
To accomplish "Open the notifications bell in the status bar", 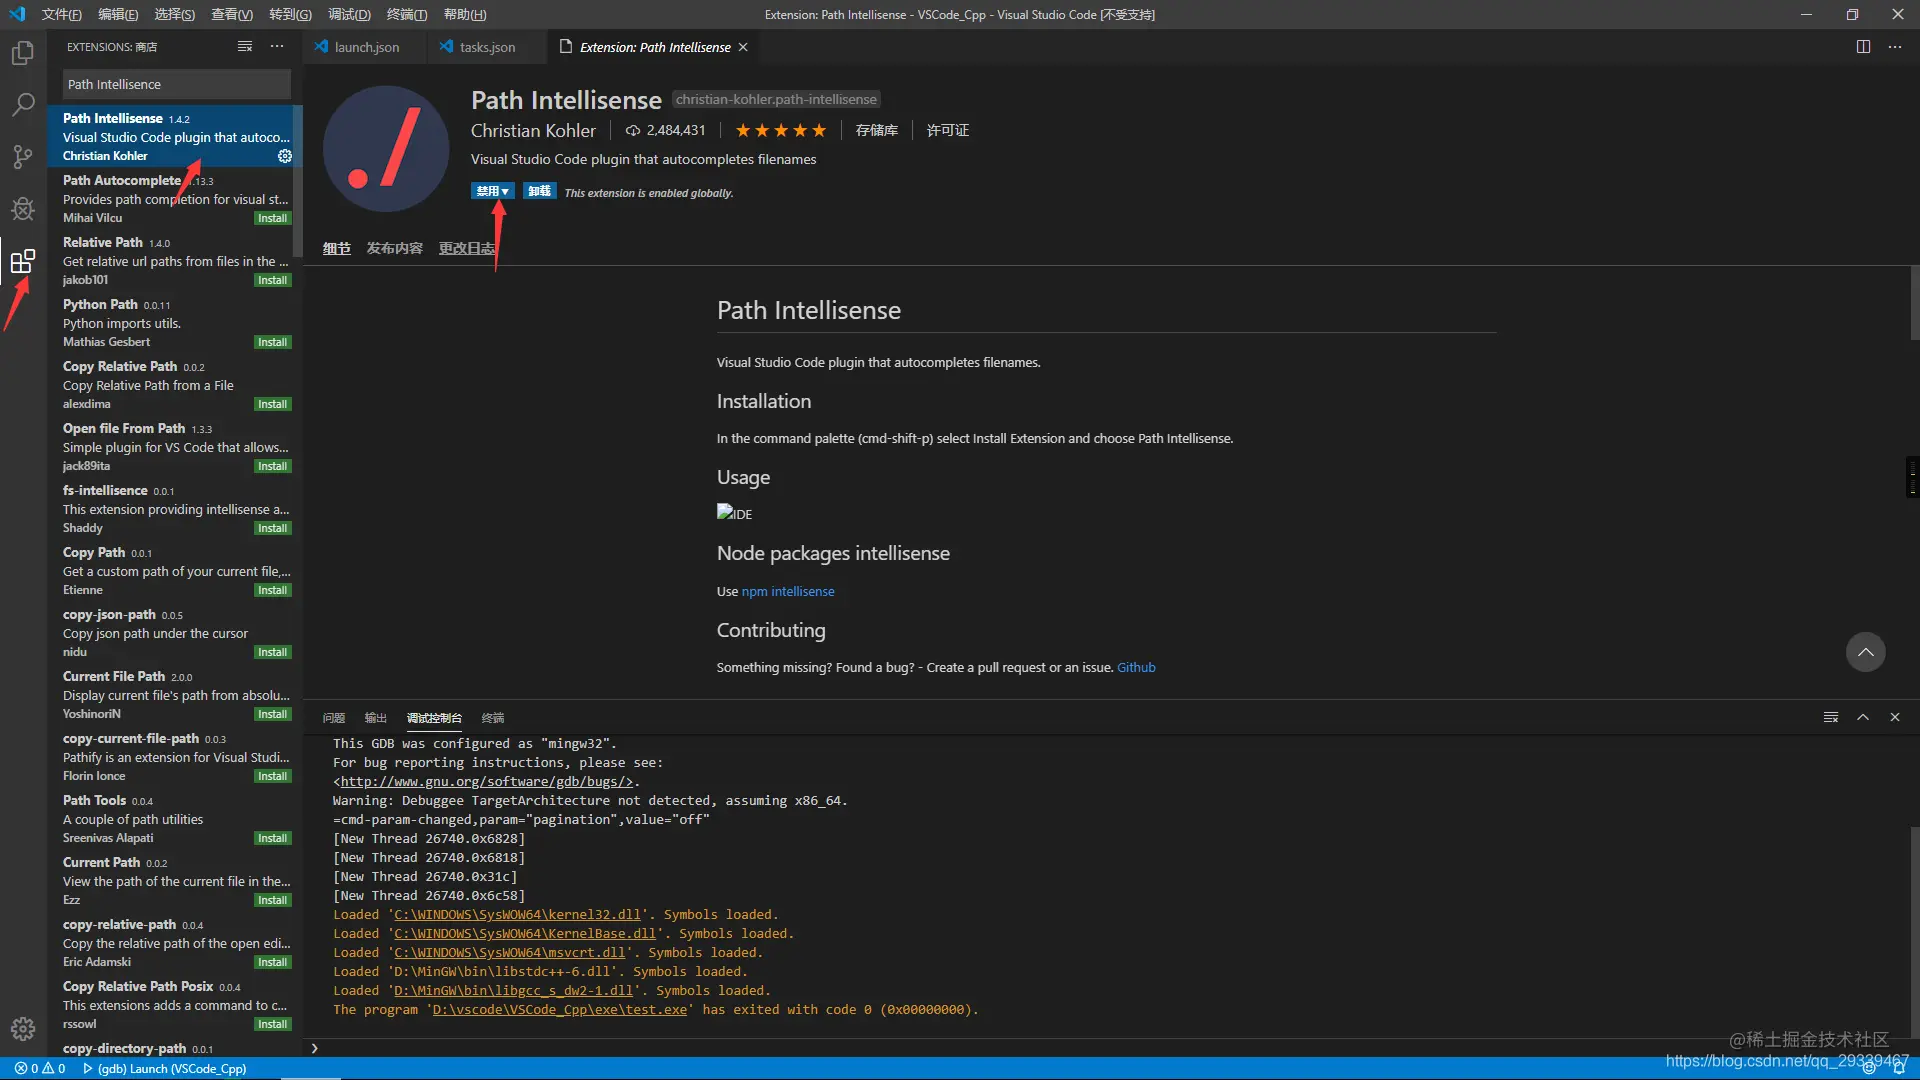I will (x=1899, y=1068).
